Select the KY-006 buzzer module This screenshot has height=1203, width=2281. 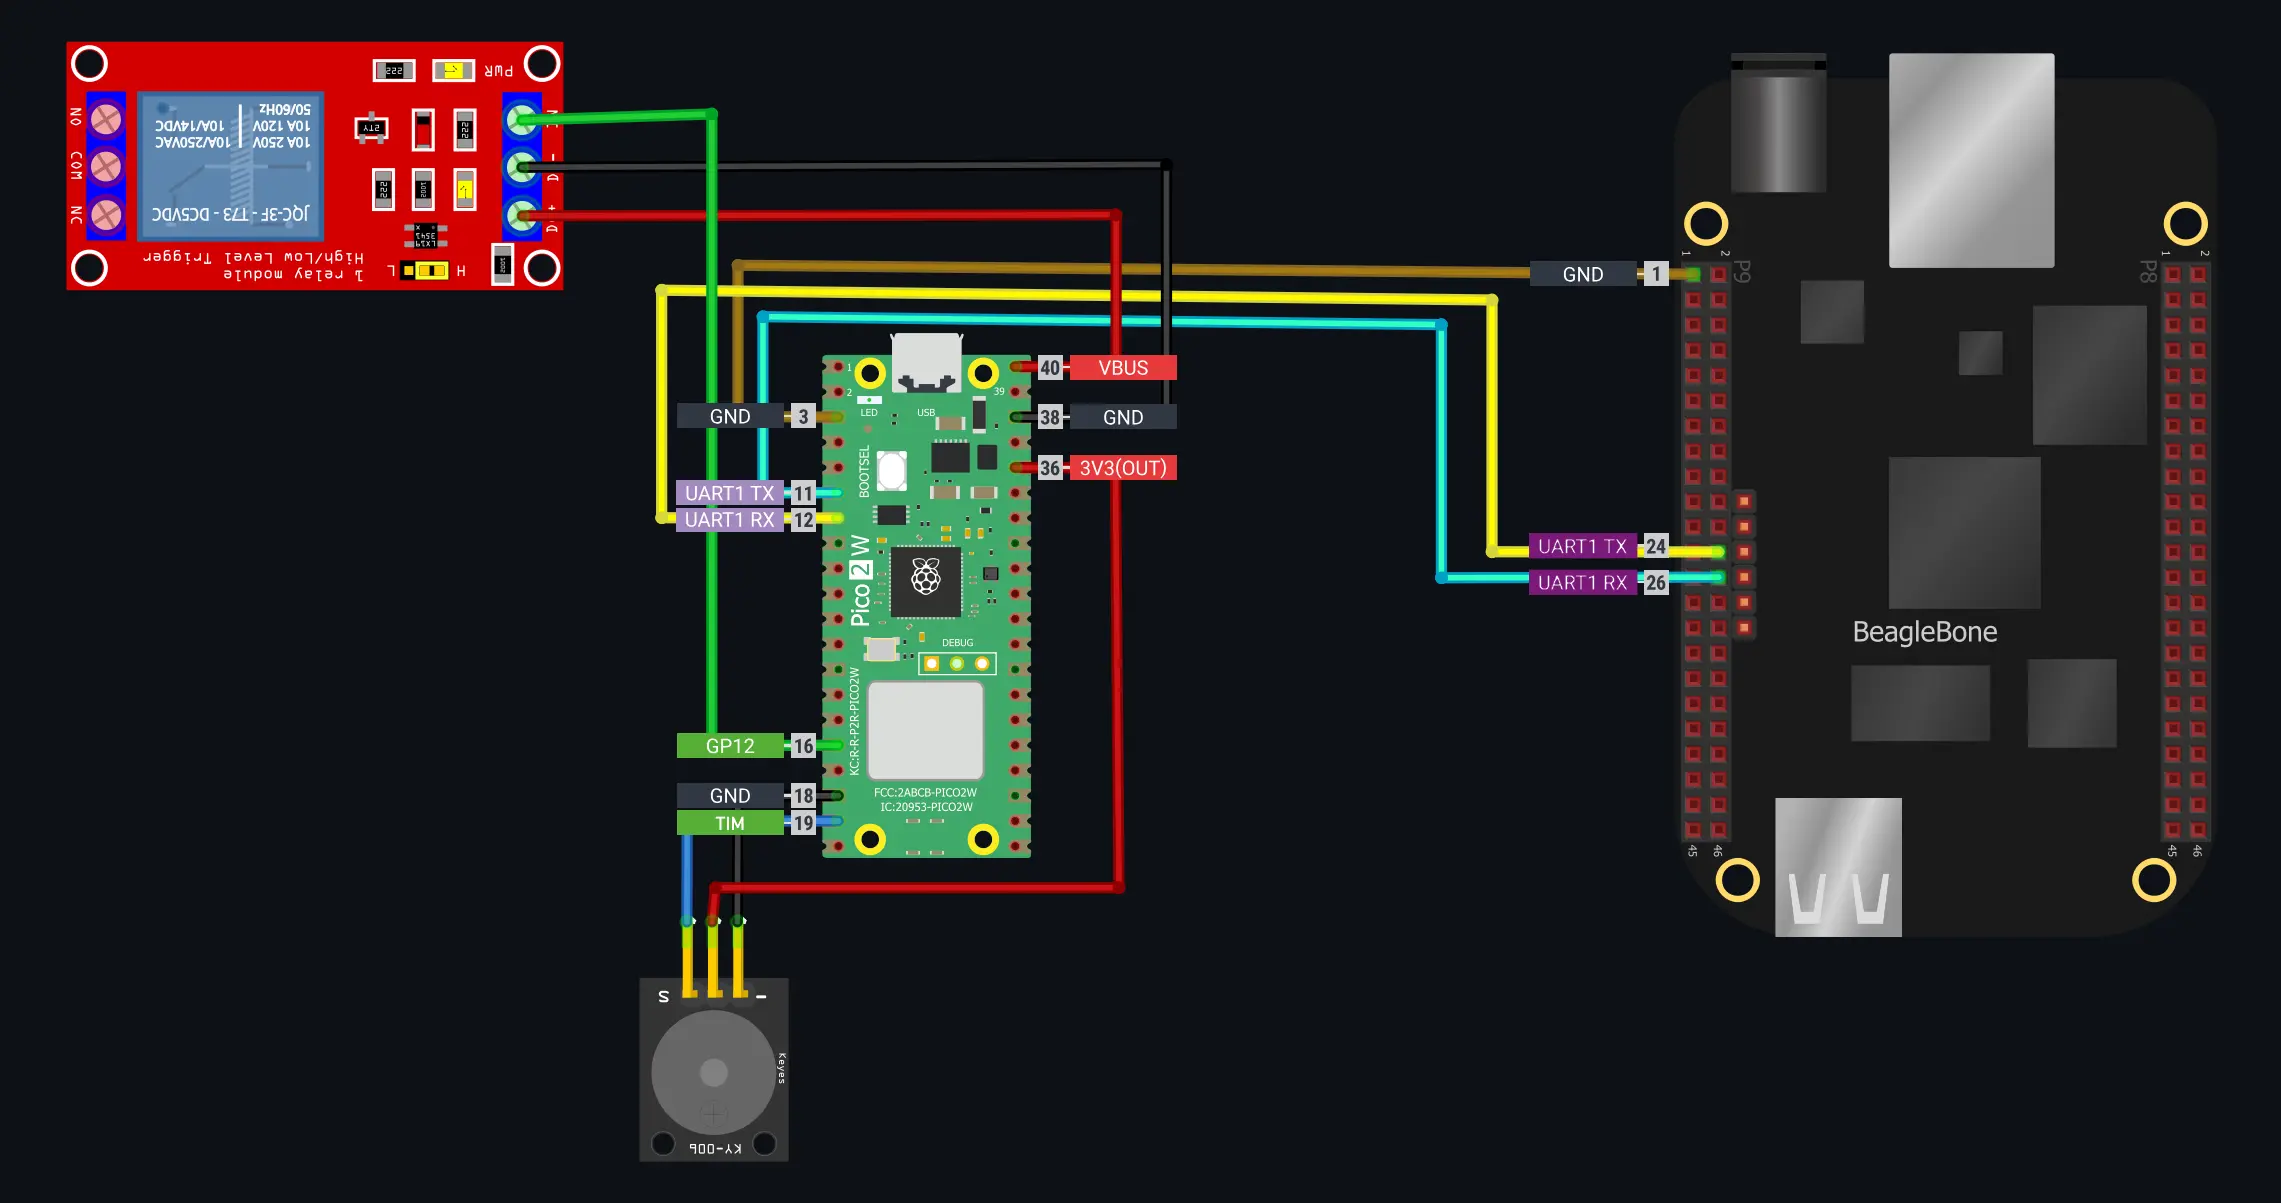[713, 1072]
